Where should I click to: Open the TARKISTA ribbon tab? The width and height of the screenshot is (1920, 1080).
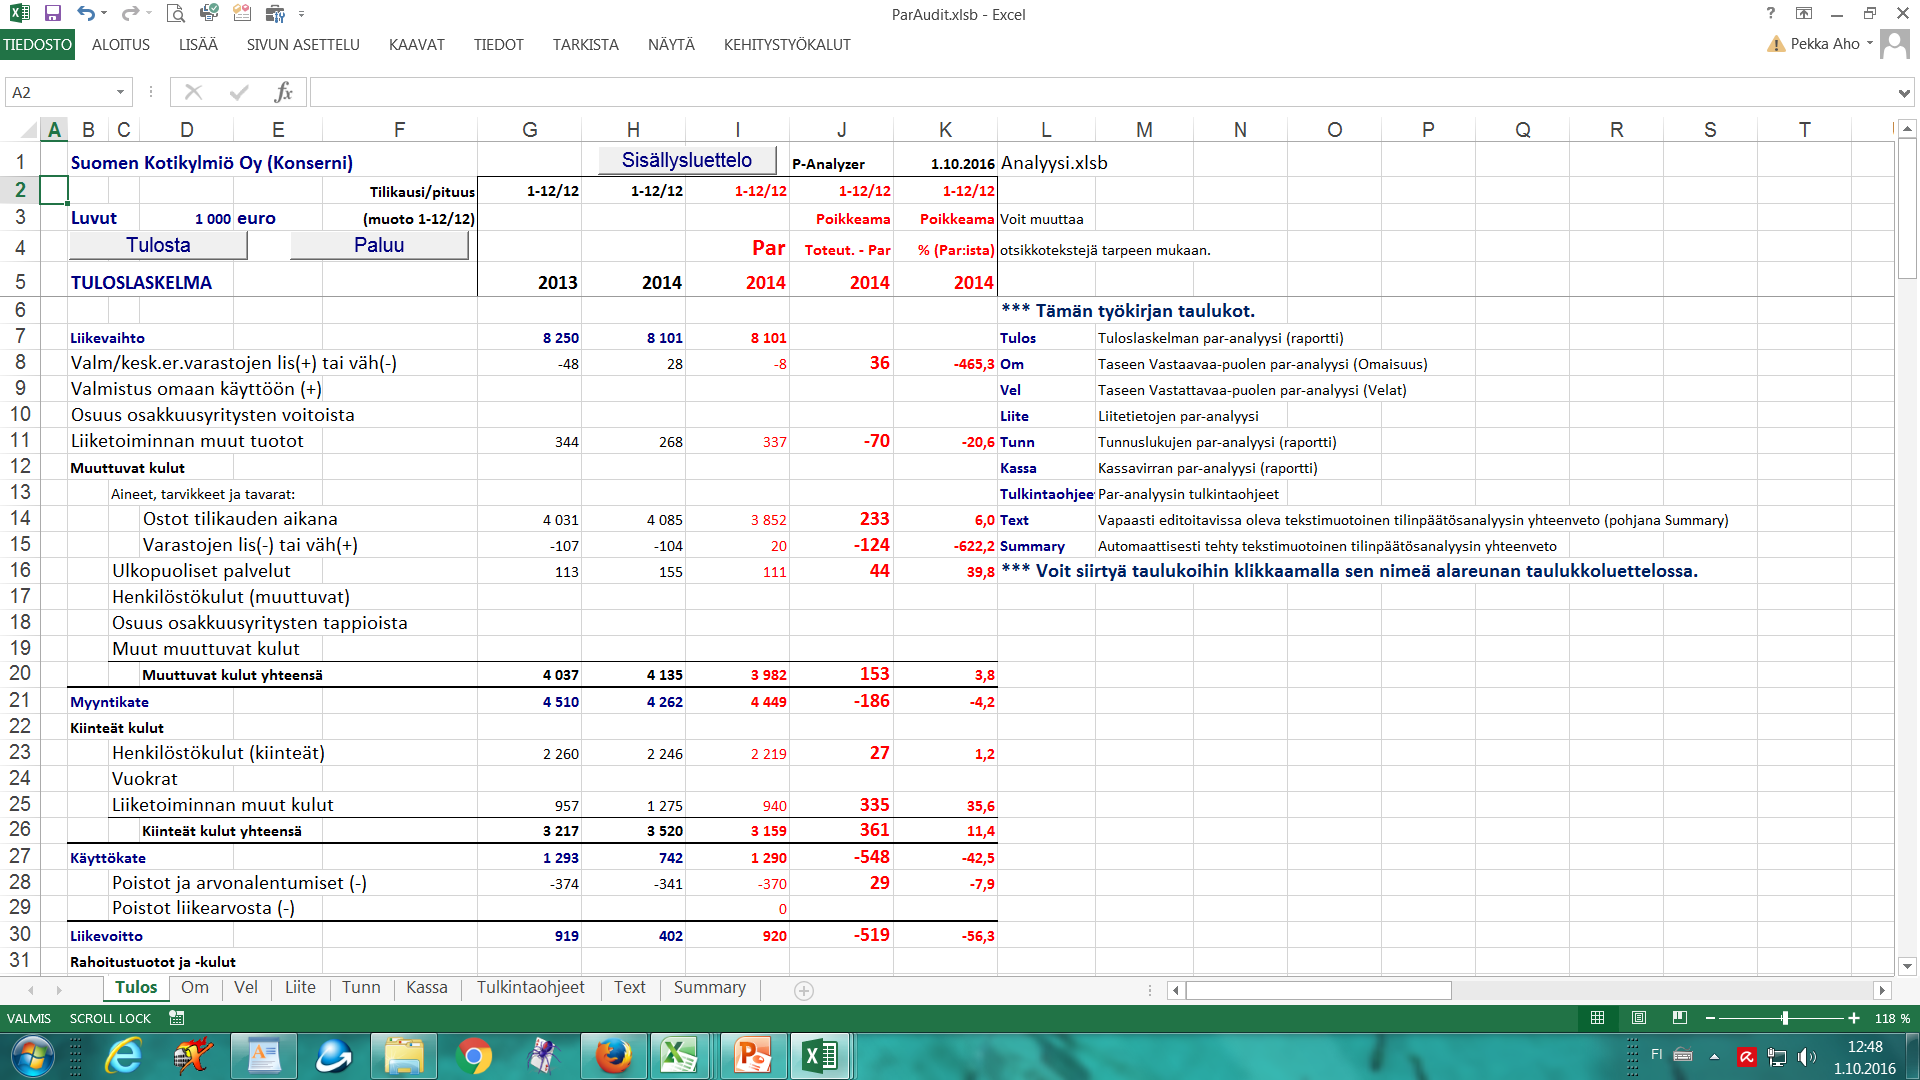click(x=586, y=45)
